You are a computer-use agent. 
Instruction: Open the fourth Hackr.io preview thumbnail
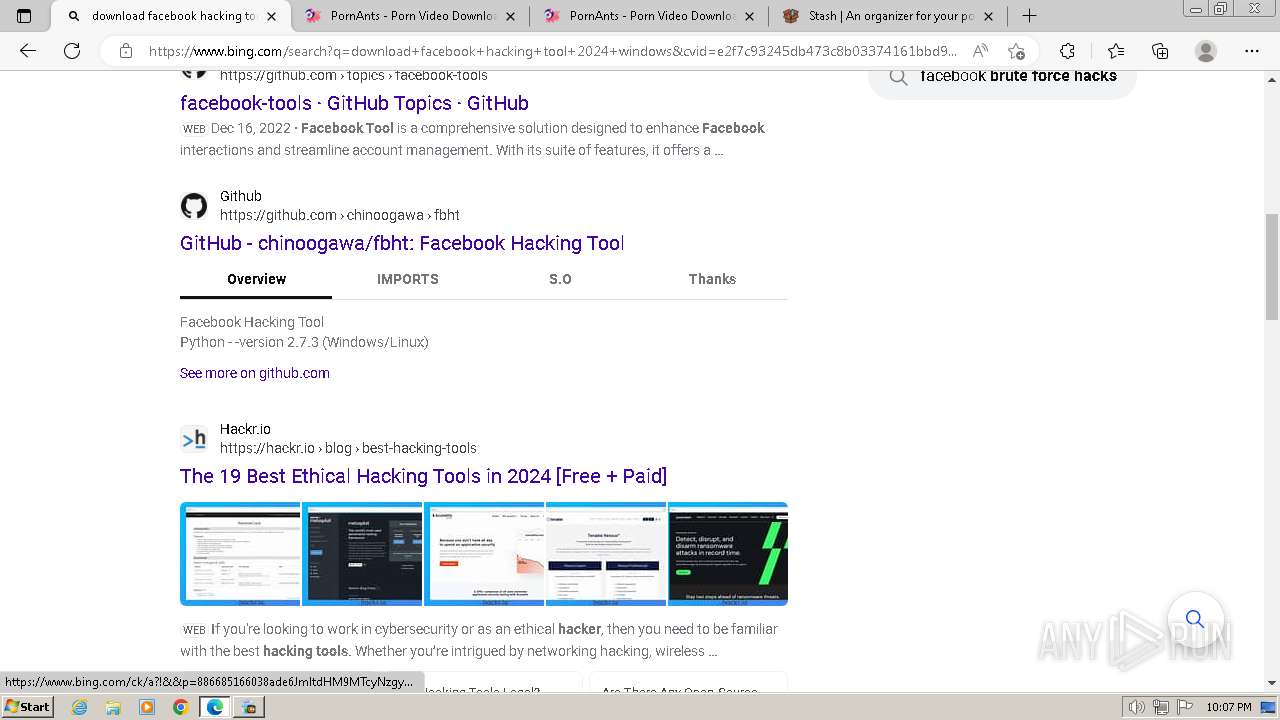click(x=606, y=554)
